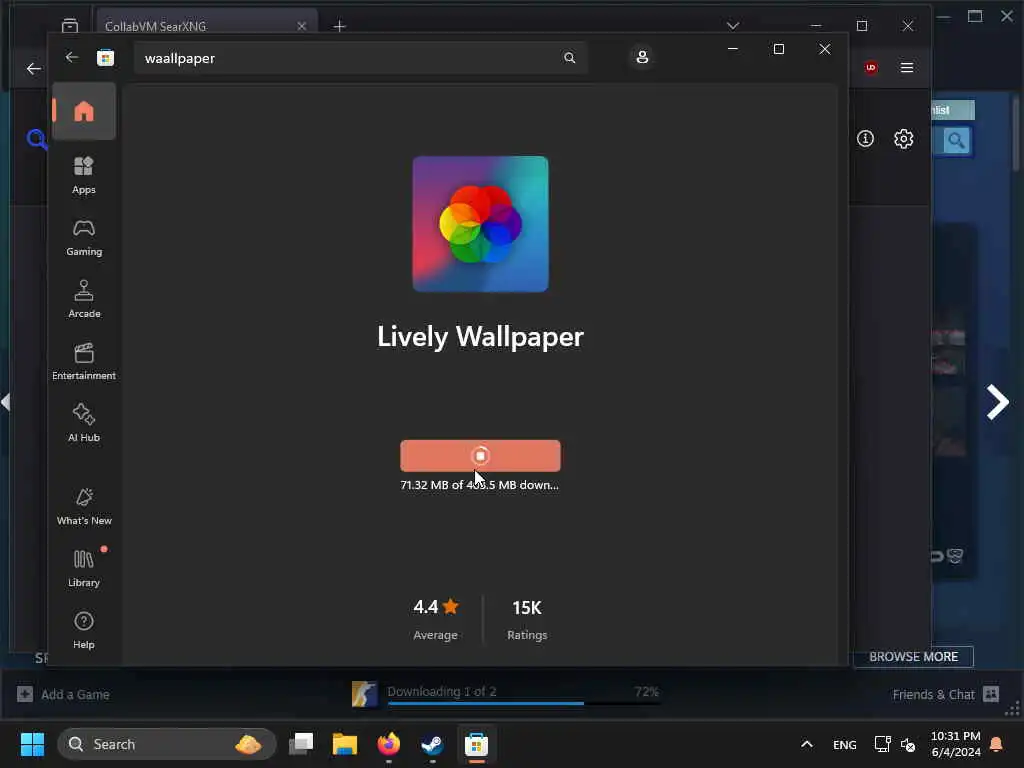Open Store Help
Viewport: 1024px width, 768px height.
click(84, 630)
